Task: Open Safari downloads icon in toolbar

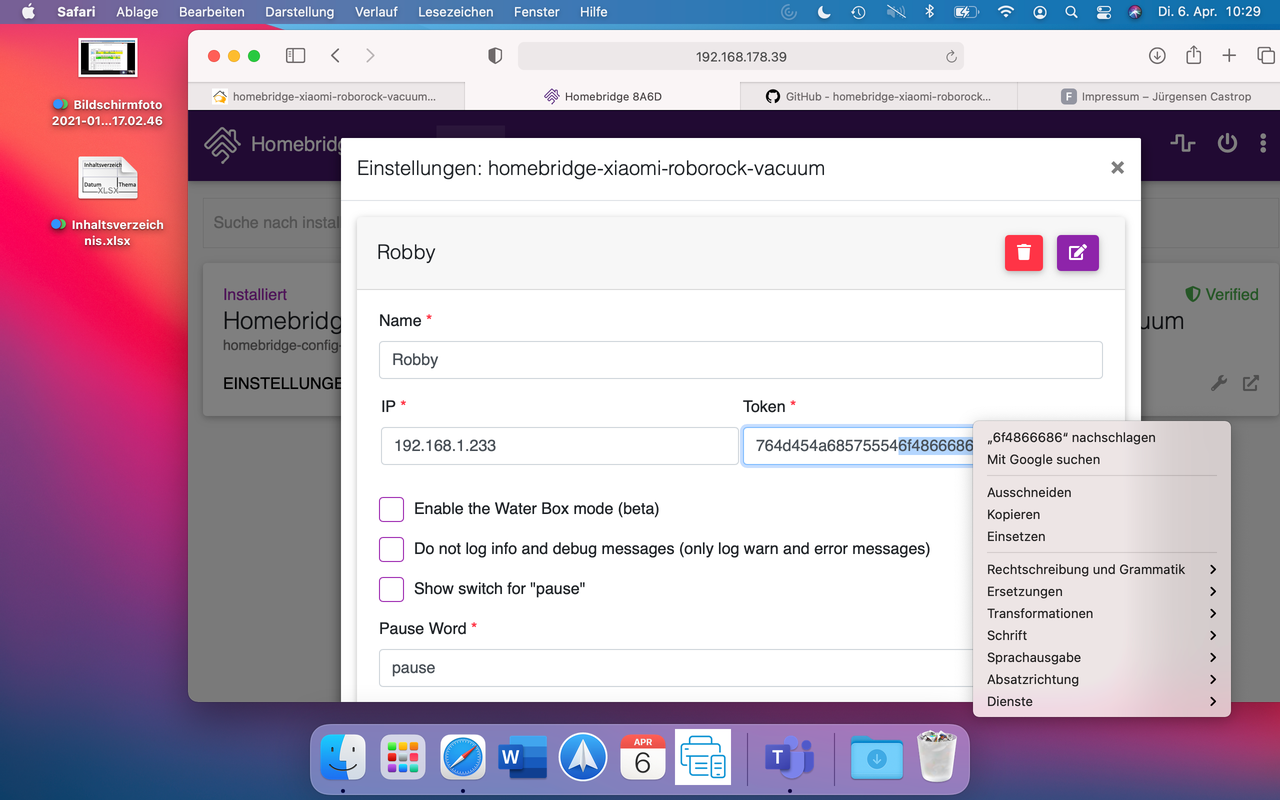Action: (x=1157, y=56)
